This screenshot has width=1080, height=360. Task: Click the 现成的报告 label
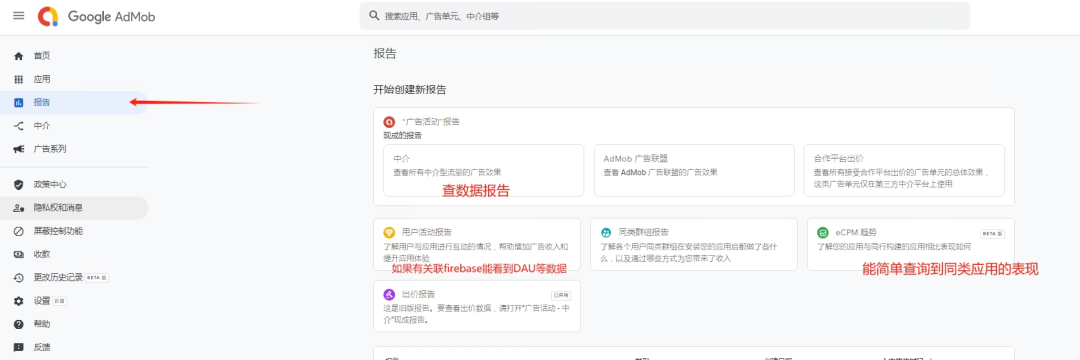pyautogui.click(x=403, y=136)
